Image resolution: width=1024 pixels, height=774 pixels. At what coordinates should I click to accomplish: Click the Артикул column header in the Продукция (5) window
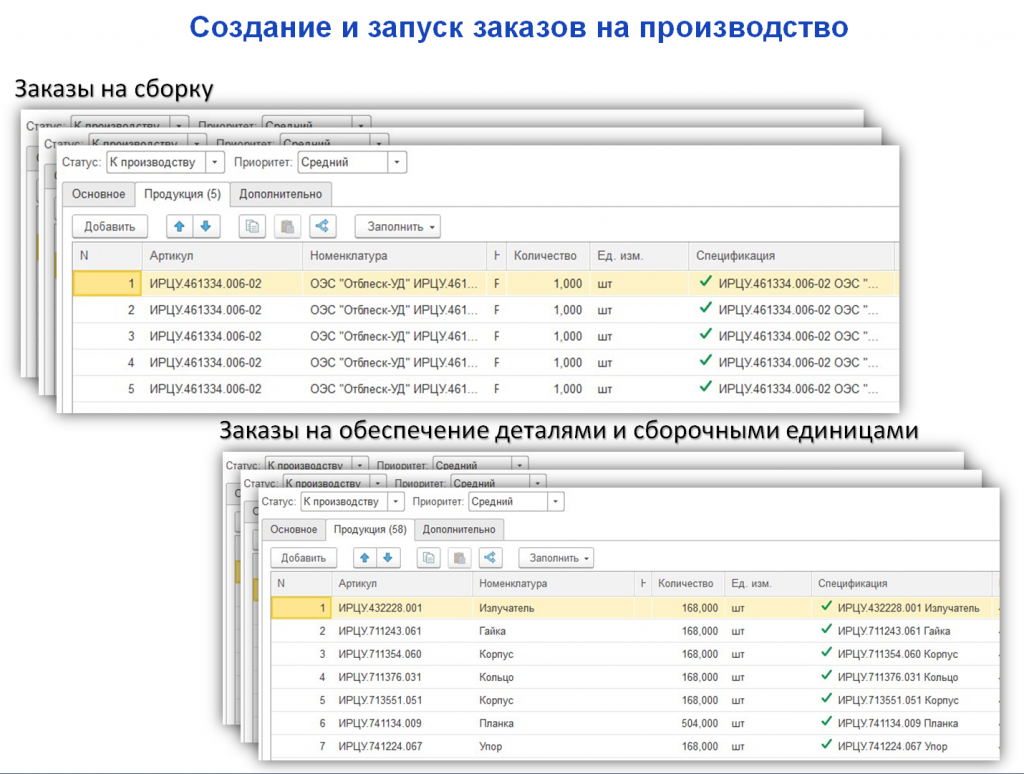222,255
